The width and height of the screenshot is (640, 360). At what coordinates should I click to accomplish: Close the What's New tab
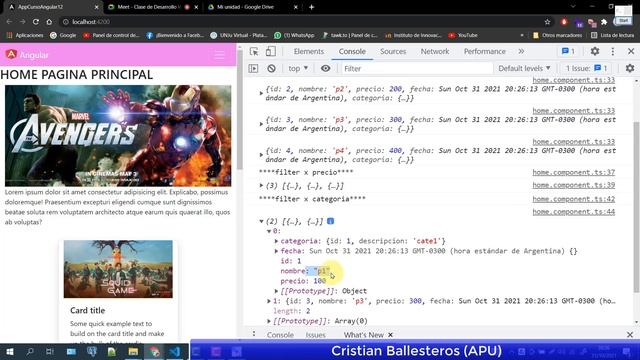(391, 335)
